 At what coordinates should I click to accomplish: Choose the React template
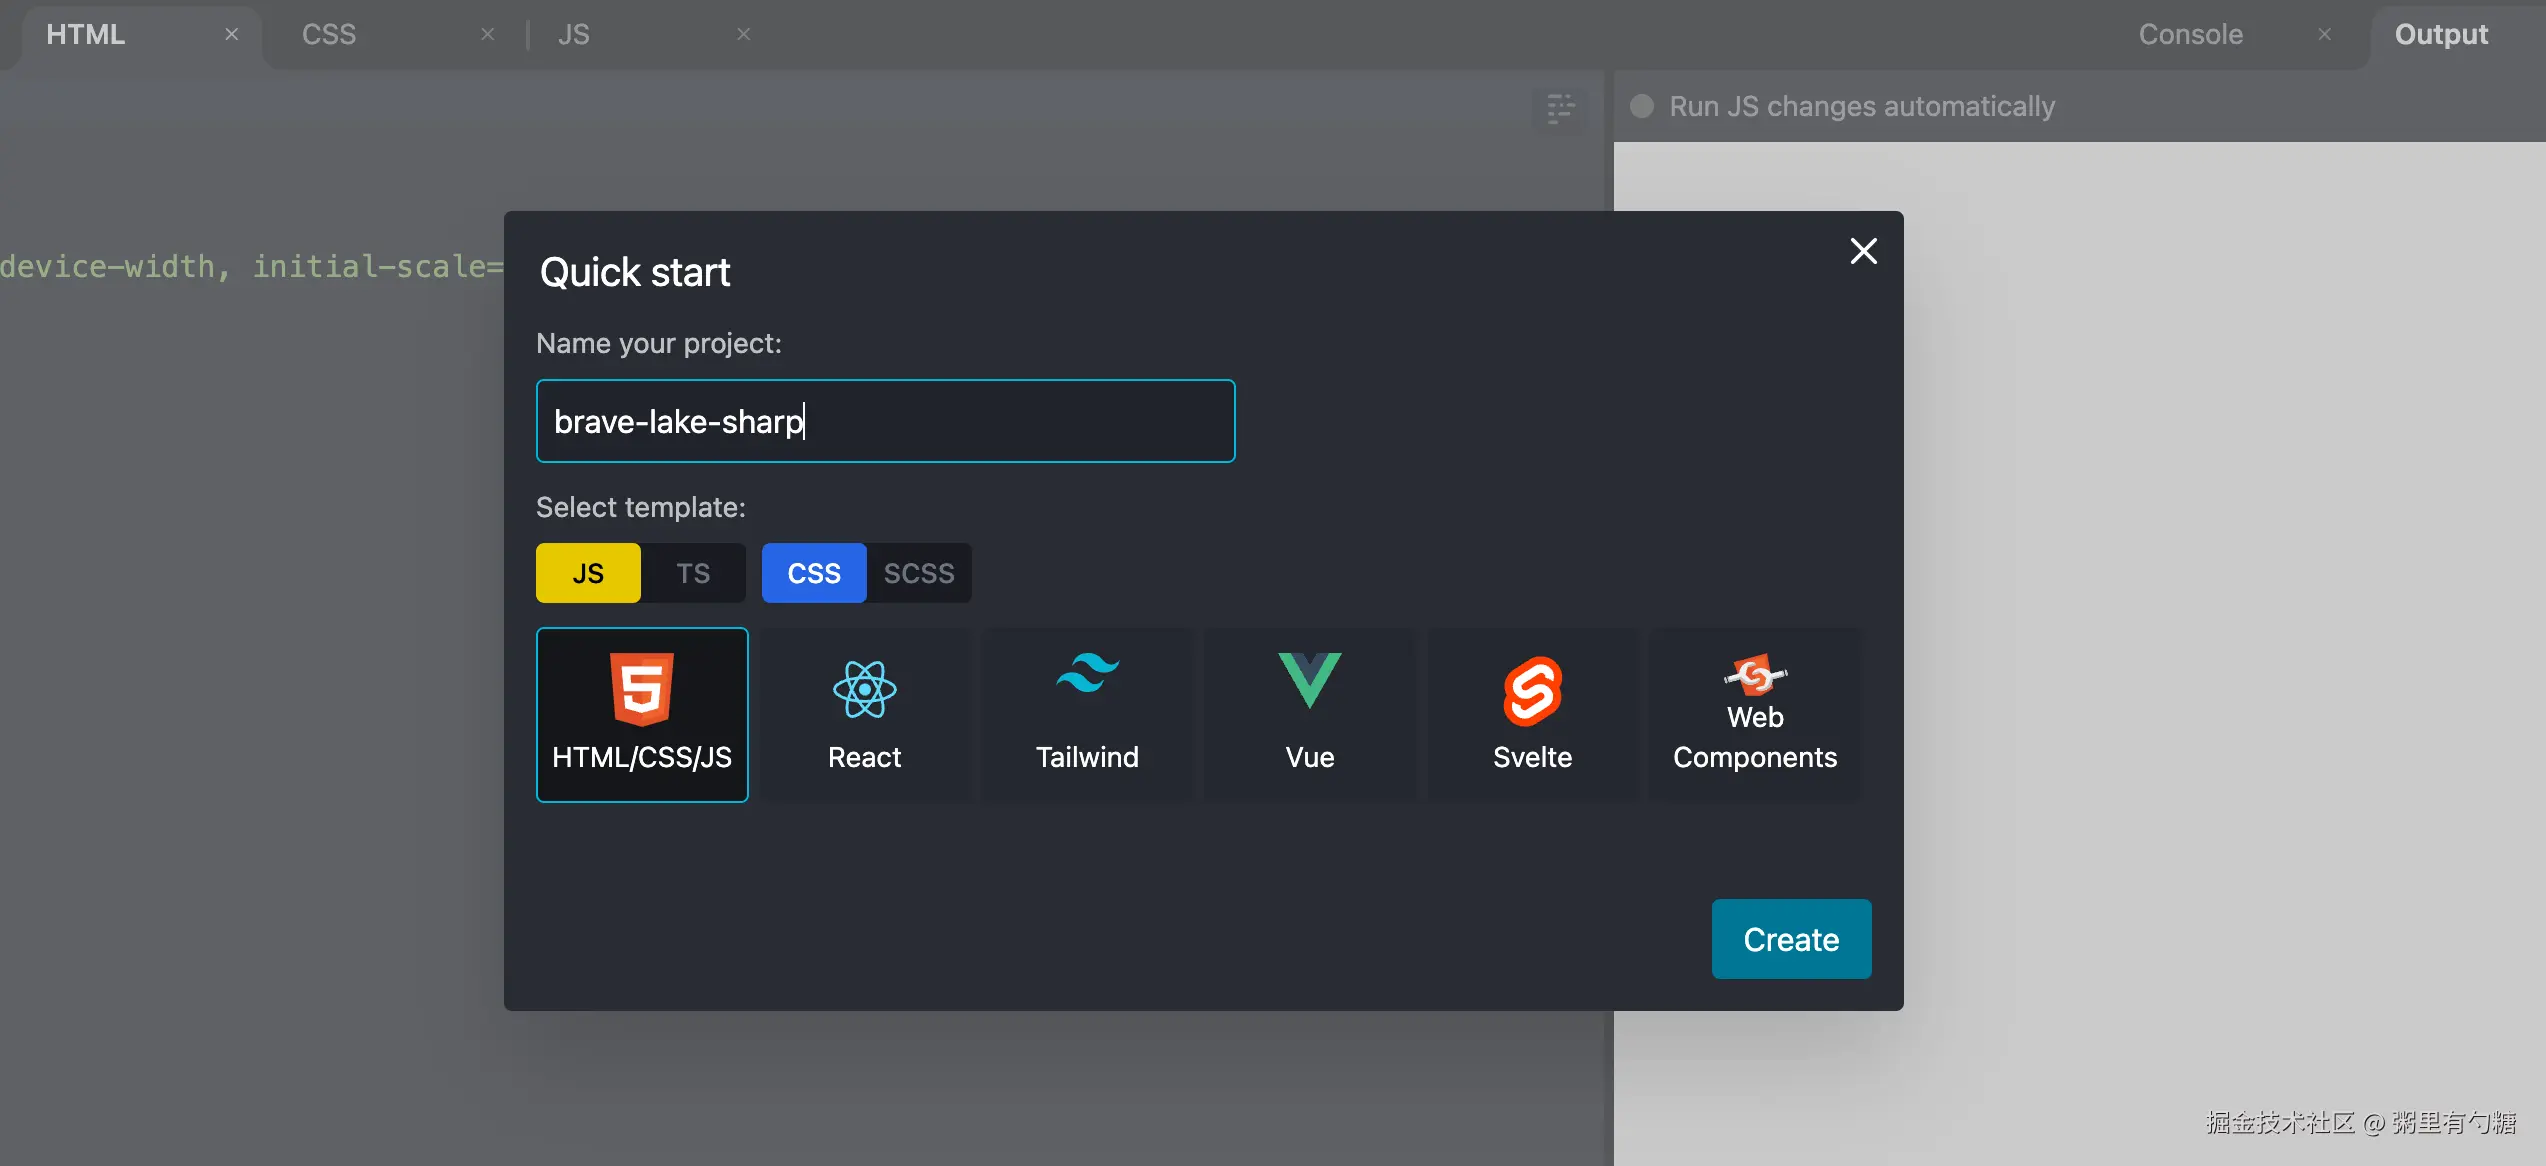coord(864,714)
